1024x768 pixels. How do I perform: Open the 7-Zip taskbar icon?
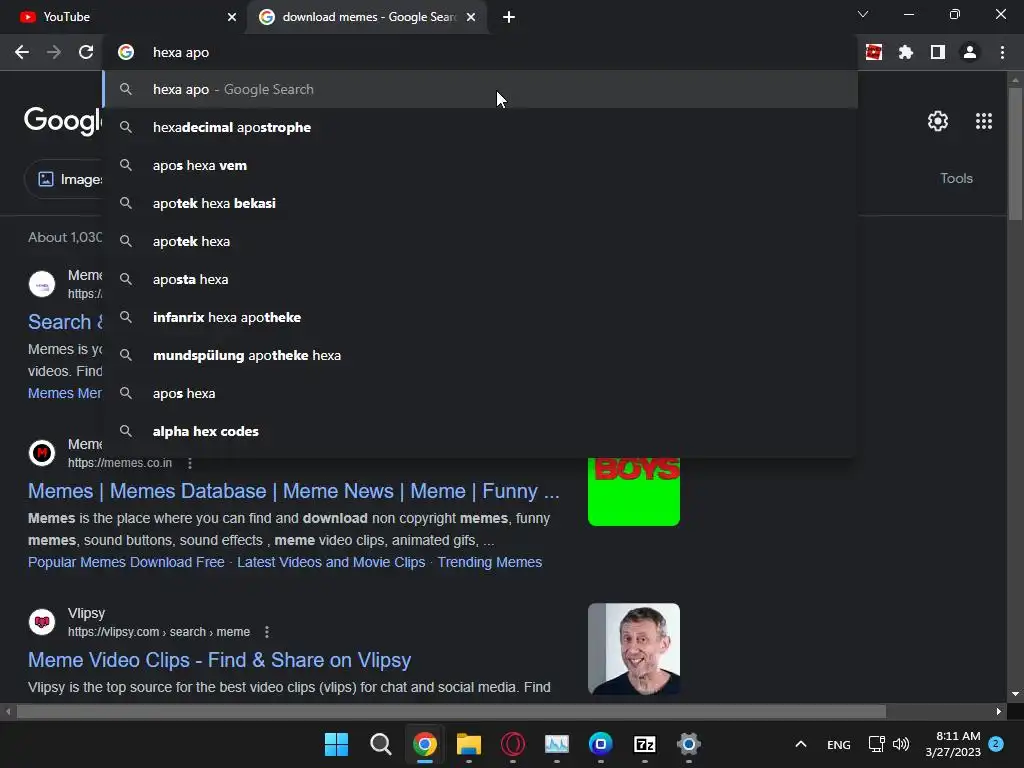[x=645, y=744]
